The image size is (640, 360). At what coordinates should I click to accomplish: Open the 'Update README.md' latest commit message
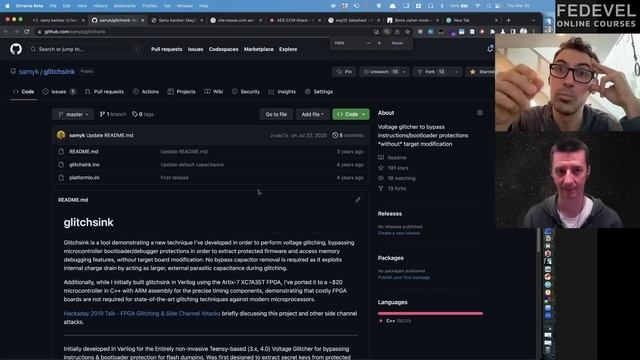pos(110,135)
